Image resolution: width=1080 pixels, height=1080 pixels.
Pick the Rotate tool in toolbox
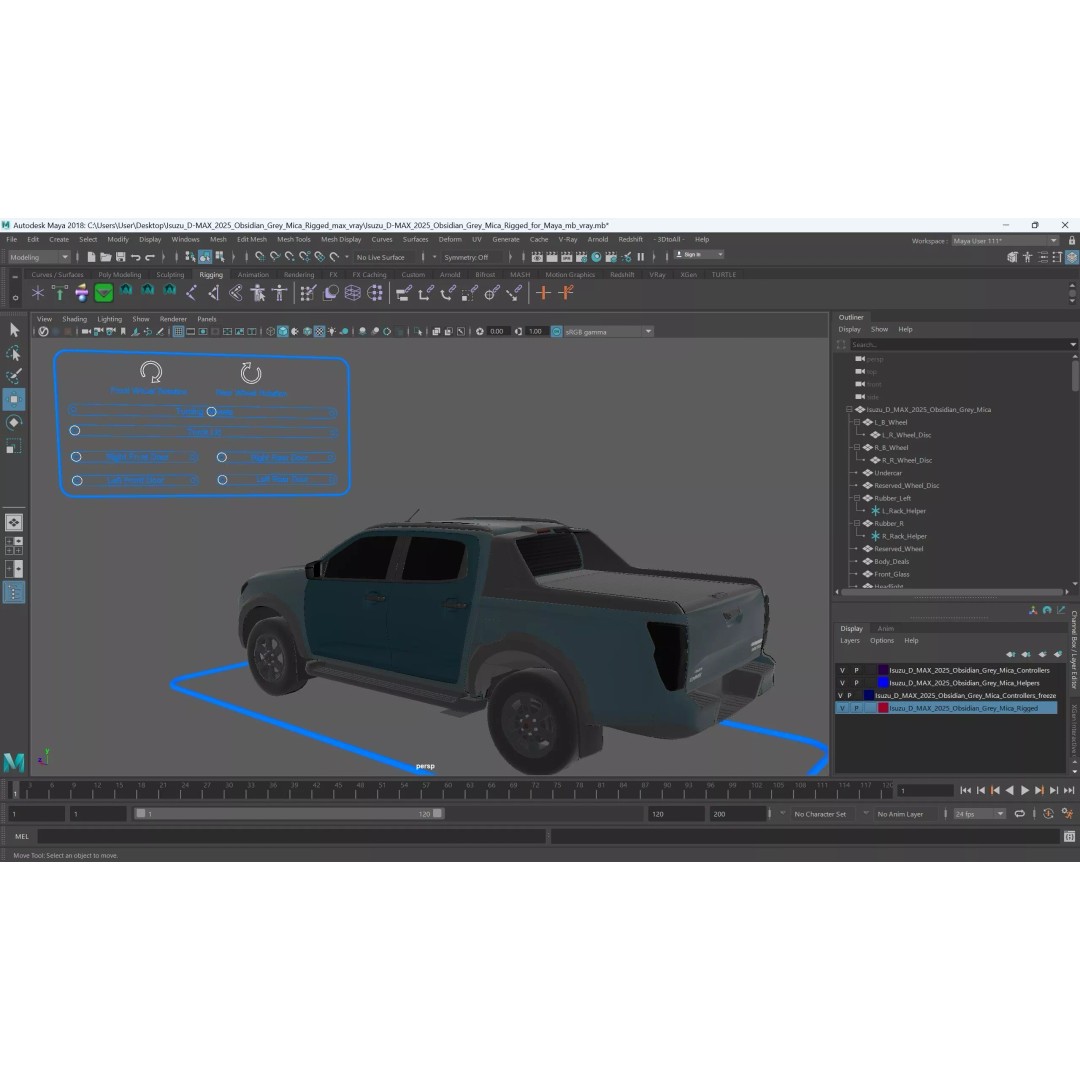[x=14, y=423]
